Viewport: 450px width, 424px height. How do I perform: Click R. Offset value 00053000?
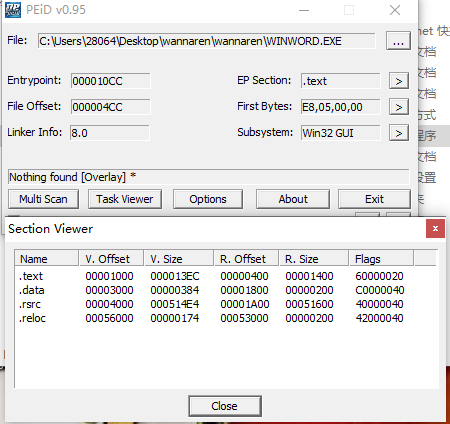pos(244,318)
